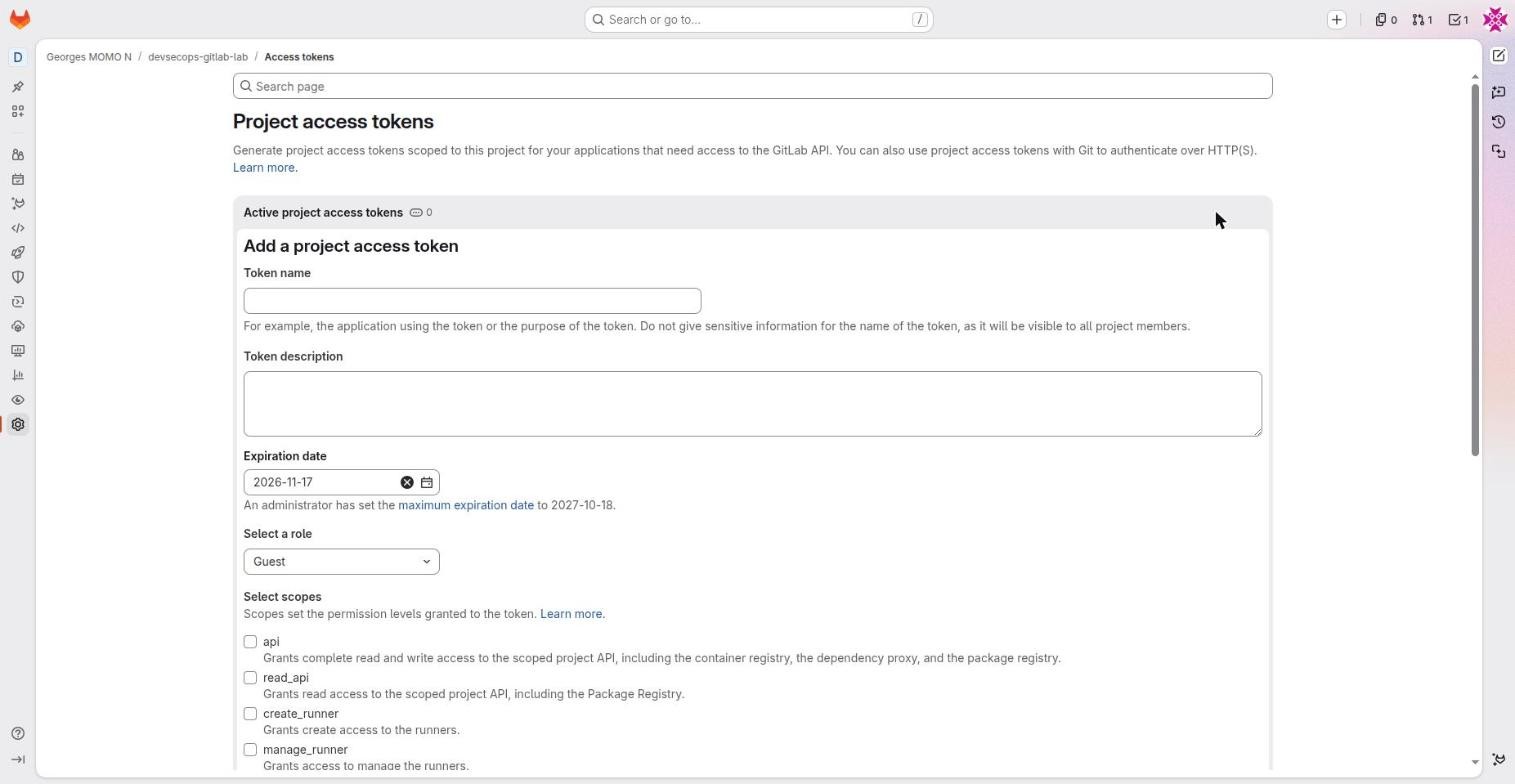Open merge requests counter icon
The width and height of the screenshot is (1515, 784).
pyautogui.click(x=1422, y=19)
